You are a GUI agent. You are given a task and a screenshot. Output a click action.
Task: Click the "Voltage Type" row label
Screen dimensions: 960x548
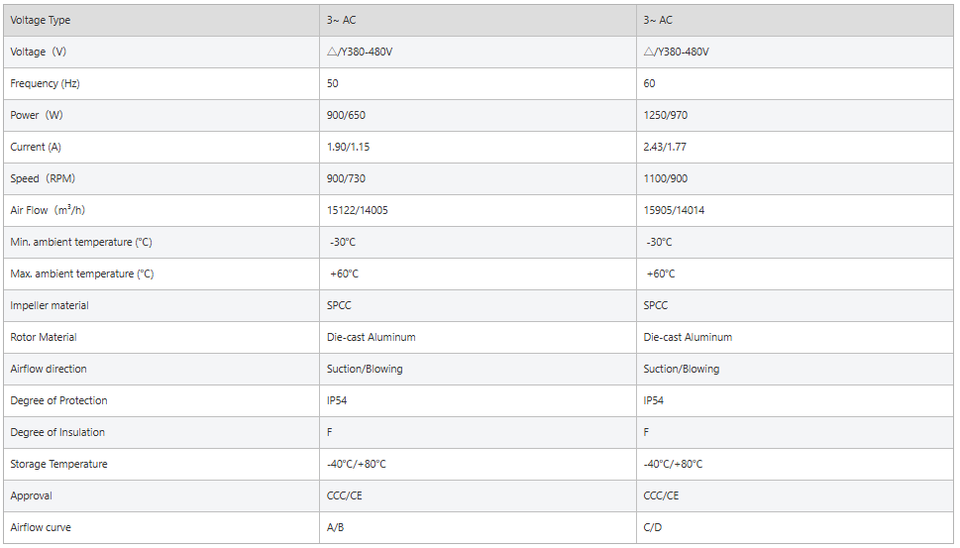pos(40,20)
